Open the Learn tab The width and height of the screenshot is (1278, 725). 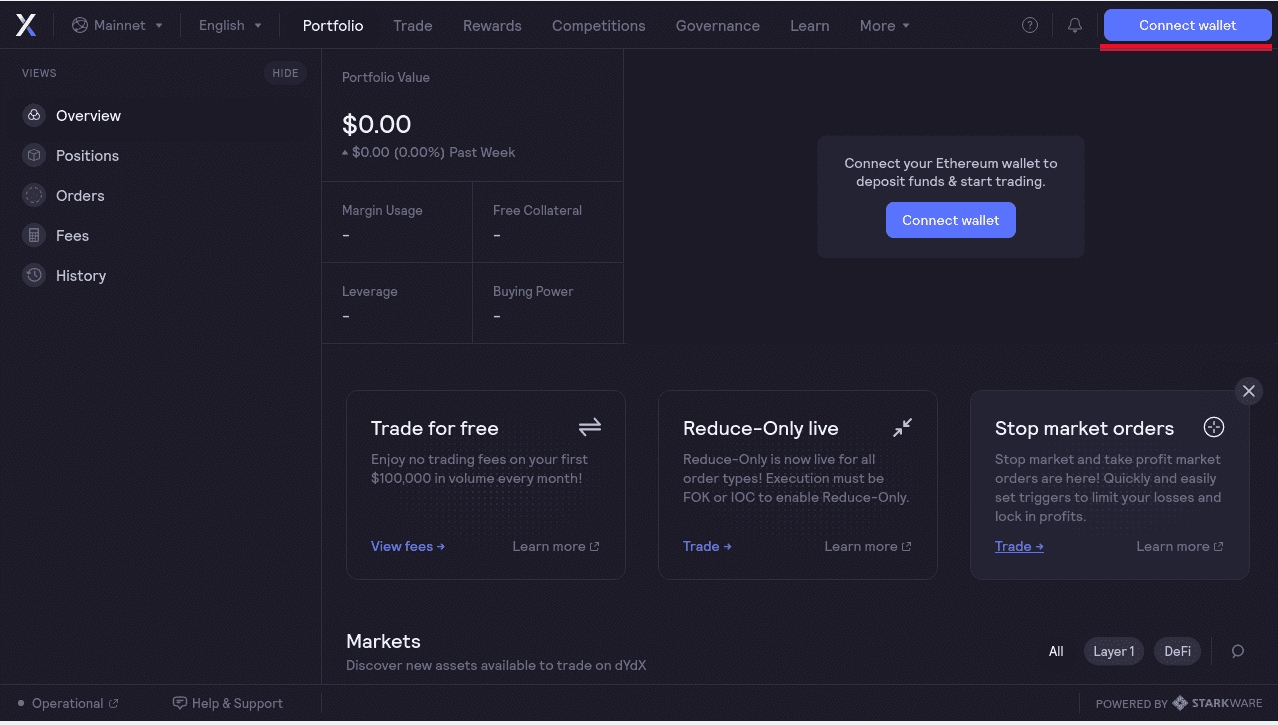[x=810, y=25]
